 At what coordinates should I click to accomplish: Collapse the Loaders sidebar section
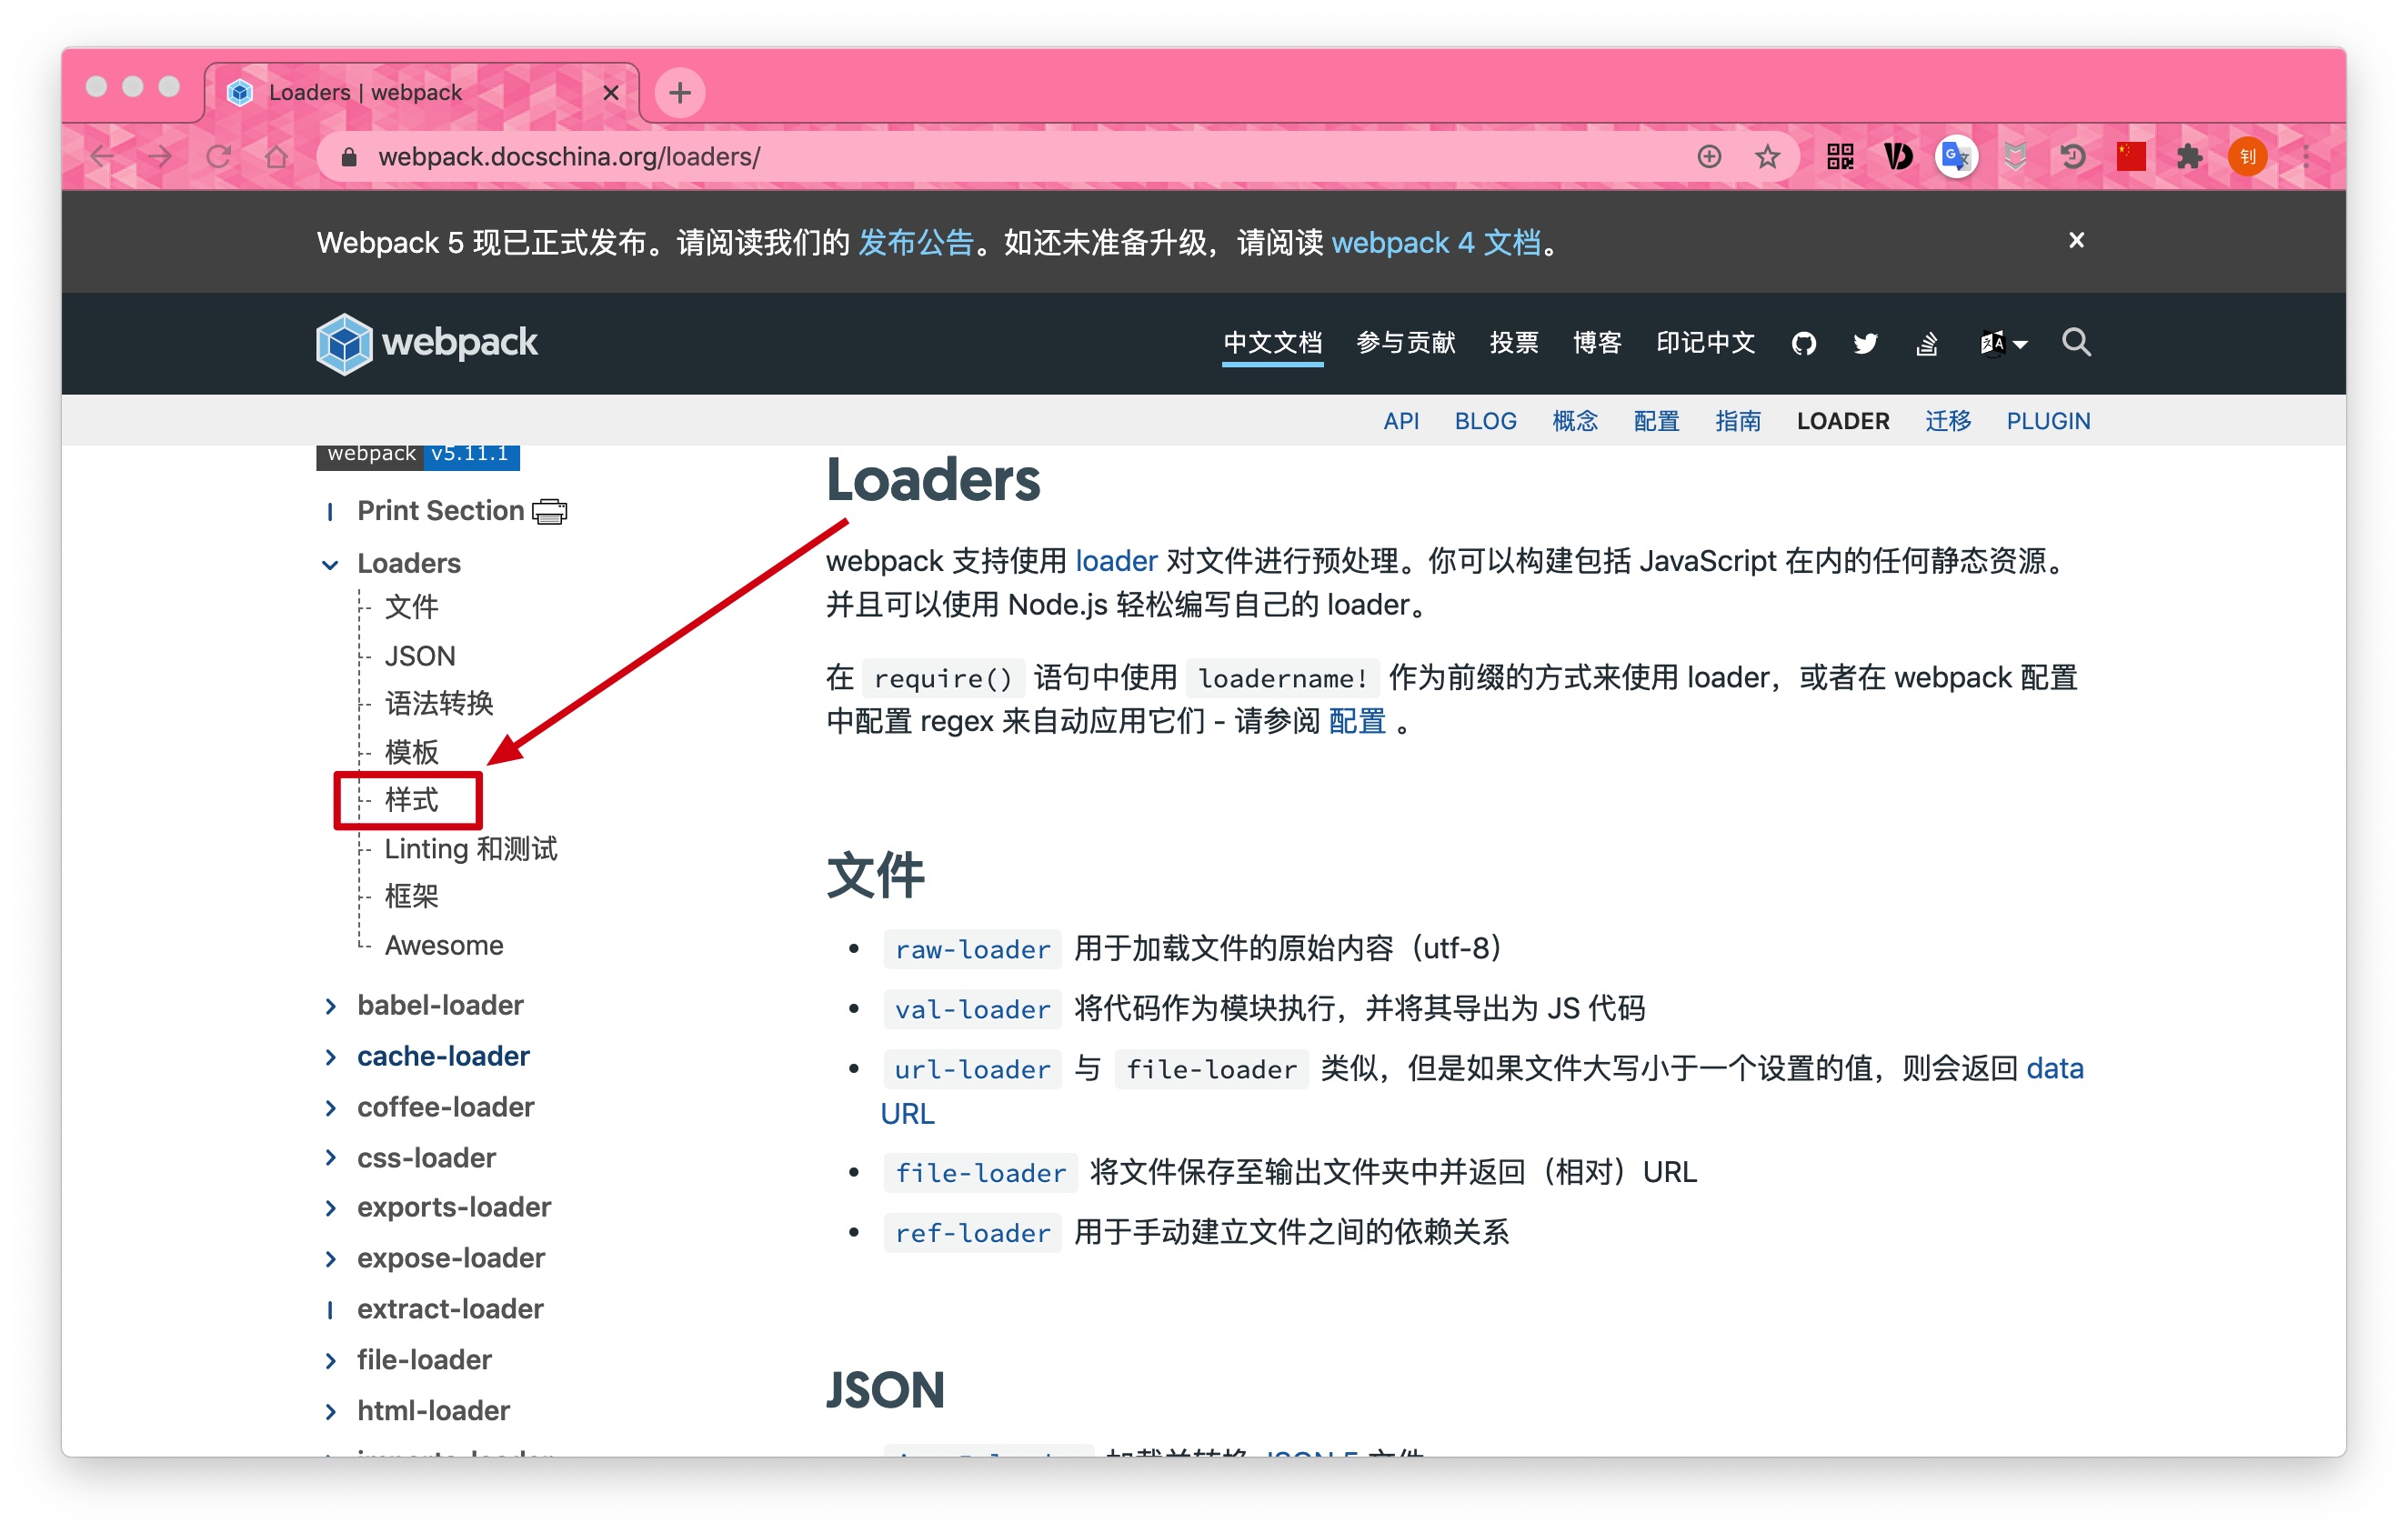(330, 564)
